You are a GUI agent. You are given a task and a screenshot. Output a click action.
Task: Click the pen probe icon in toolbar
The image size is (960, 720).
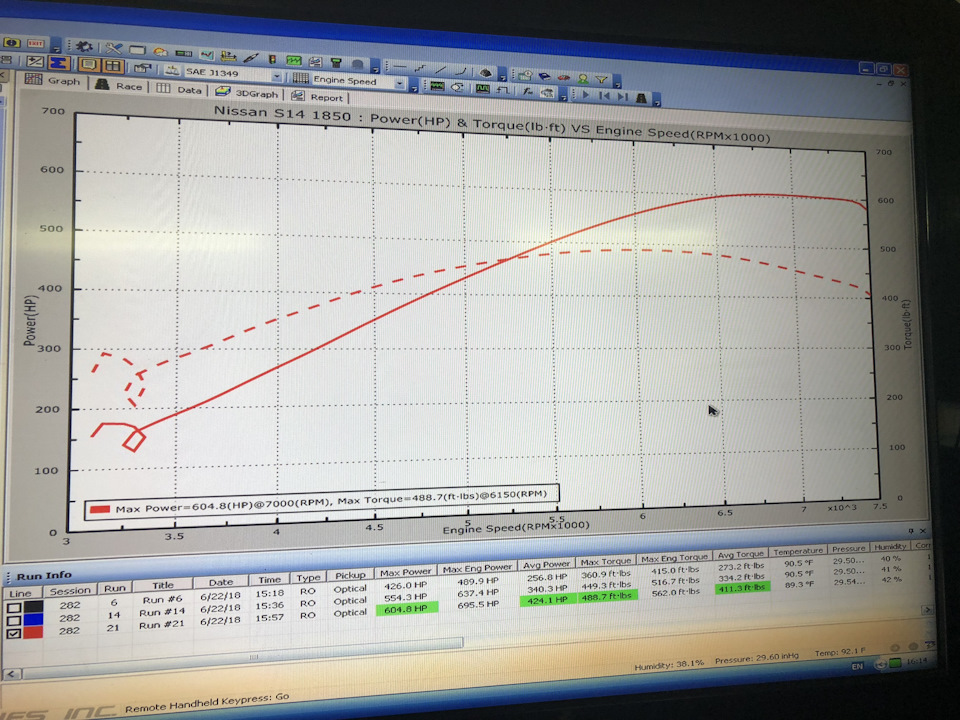pyautogui.click(x=250, y=58)
